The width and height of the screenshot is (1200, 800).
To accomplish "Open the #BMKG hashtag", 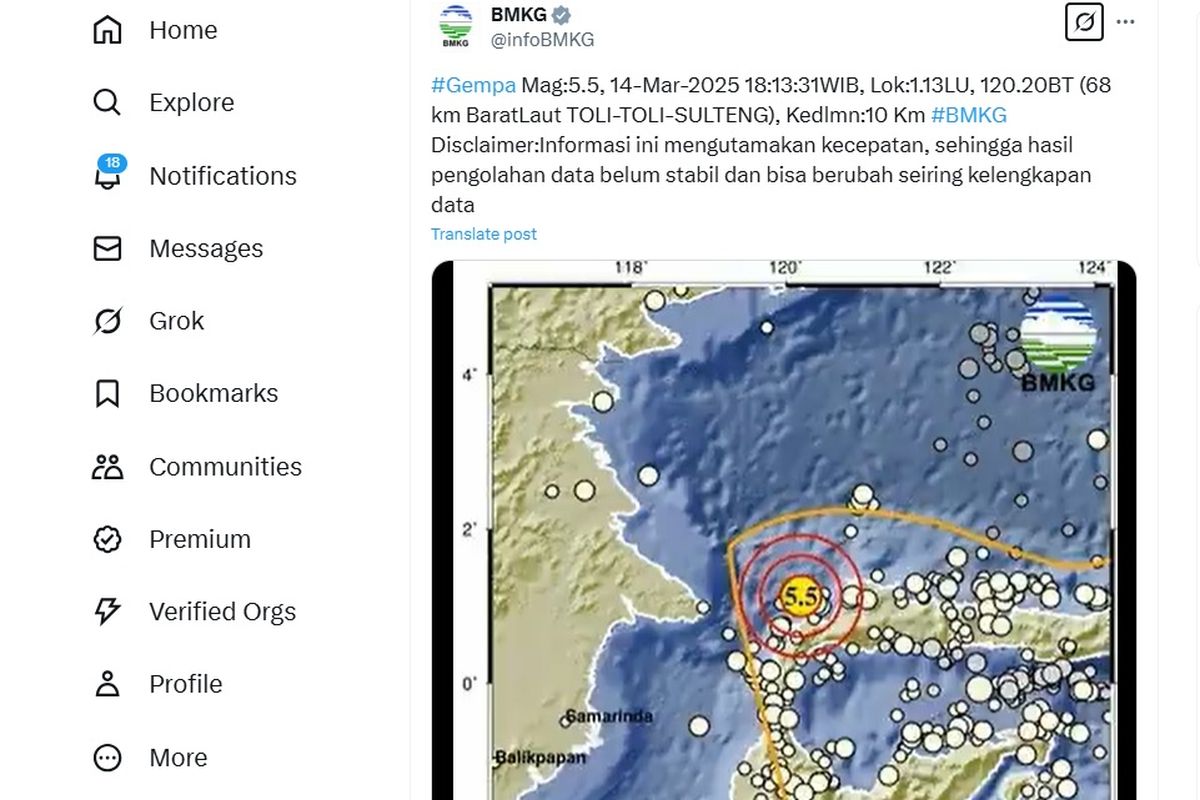I will (x=970, y=114).
